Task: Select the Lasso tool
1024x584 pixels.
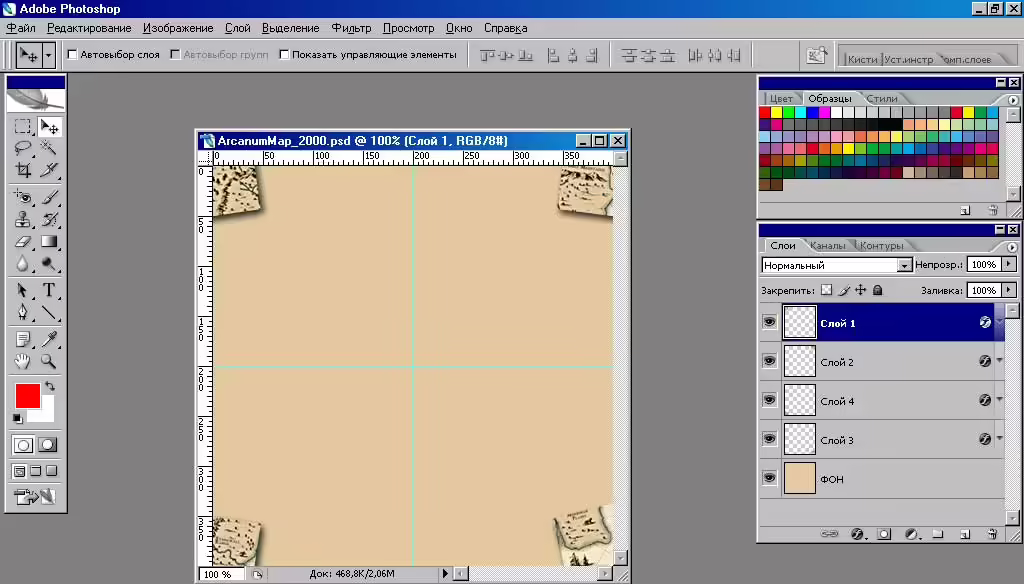Action: [23, 148]
